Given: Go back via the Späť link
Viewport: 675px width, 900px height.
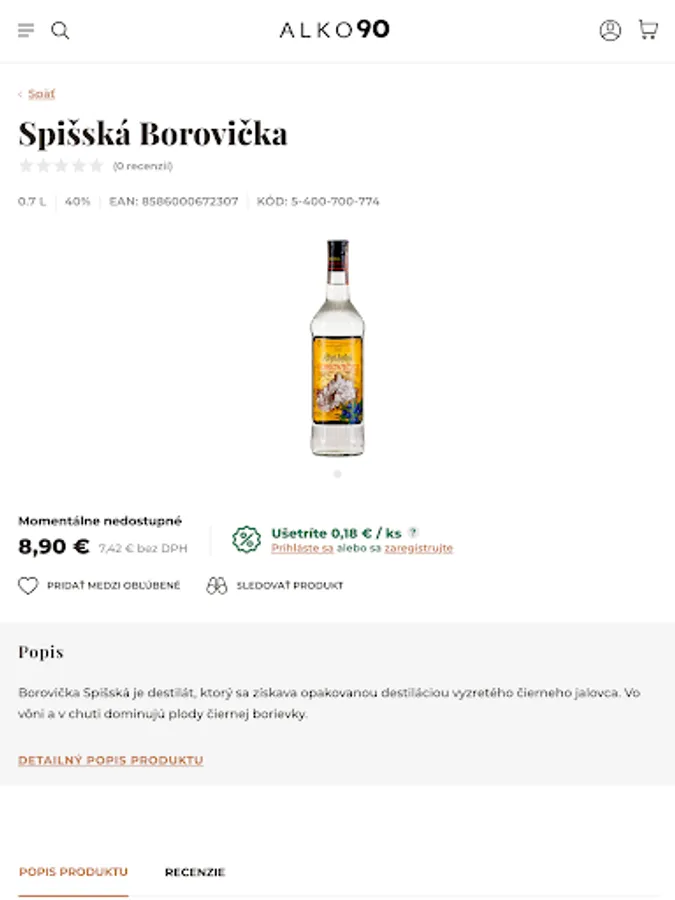Looking at the screenshot, I should [41, 94].
